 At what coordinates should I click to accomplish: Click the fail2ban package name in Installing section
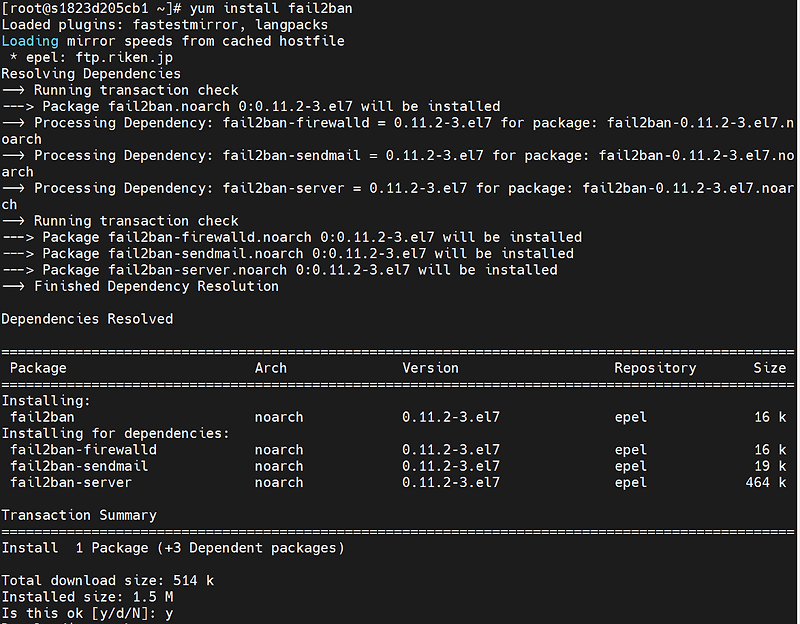coord(42,417)
